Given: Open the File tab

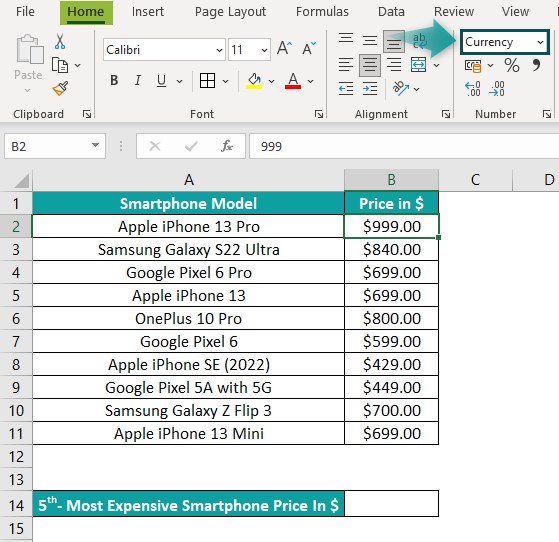Looking at the screenshot, I should click(x=25, y=12).
